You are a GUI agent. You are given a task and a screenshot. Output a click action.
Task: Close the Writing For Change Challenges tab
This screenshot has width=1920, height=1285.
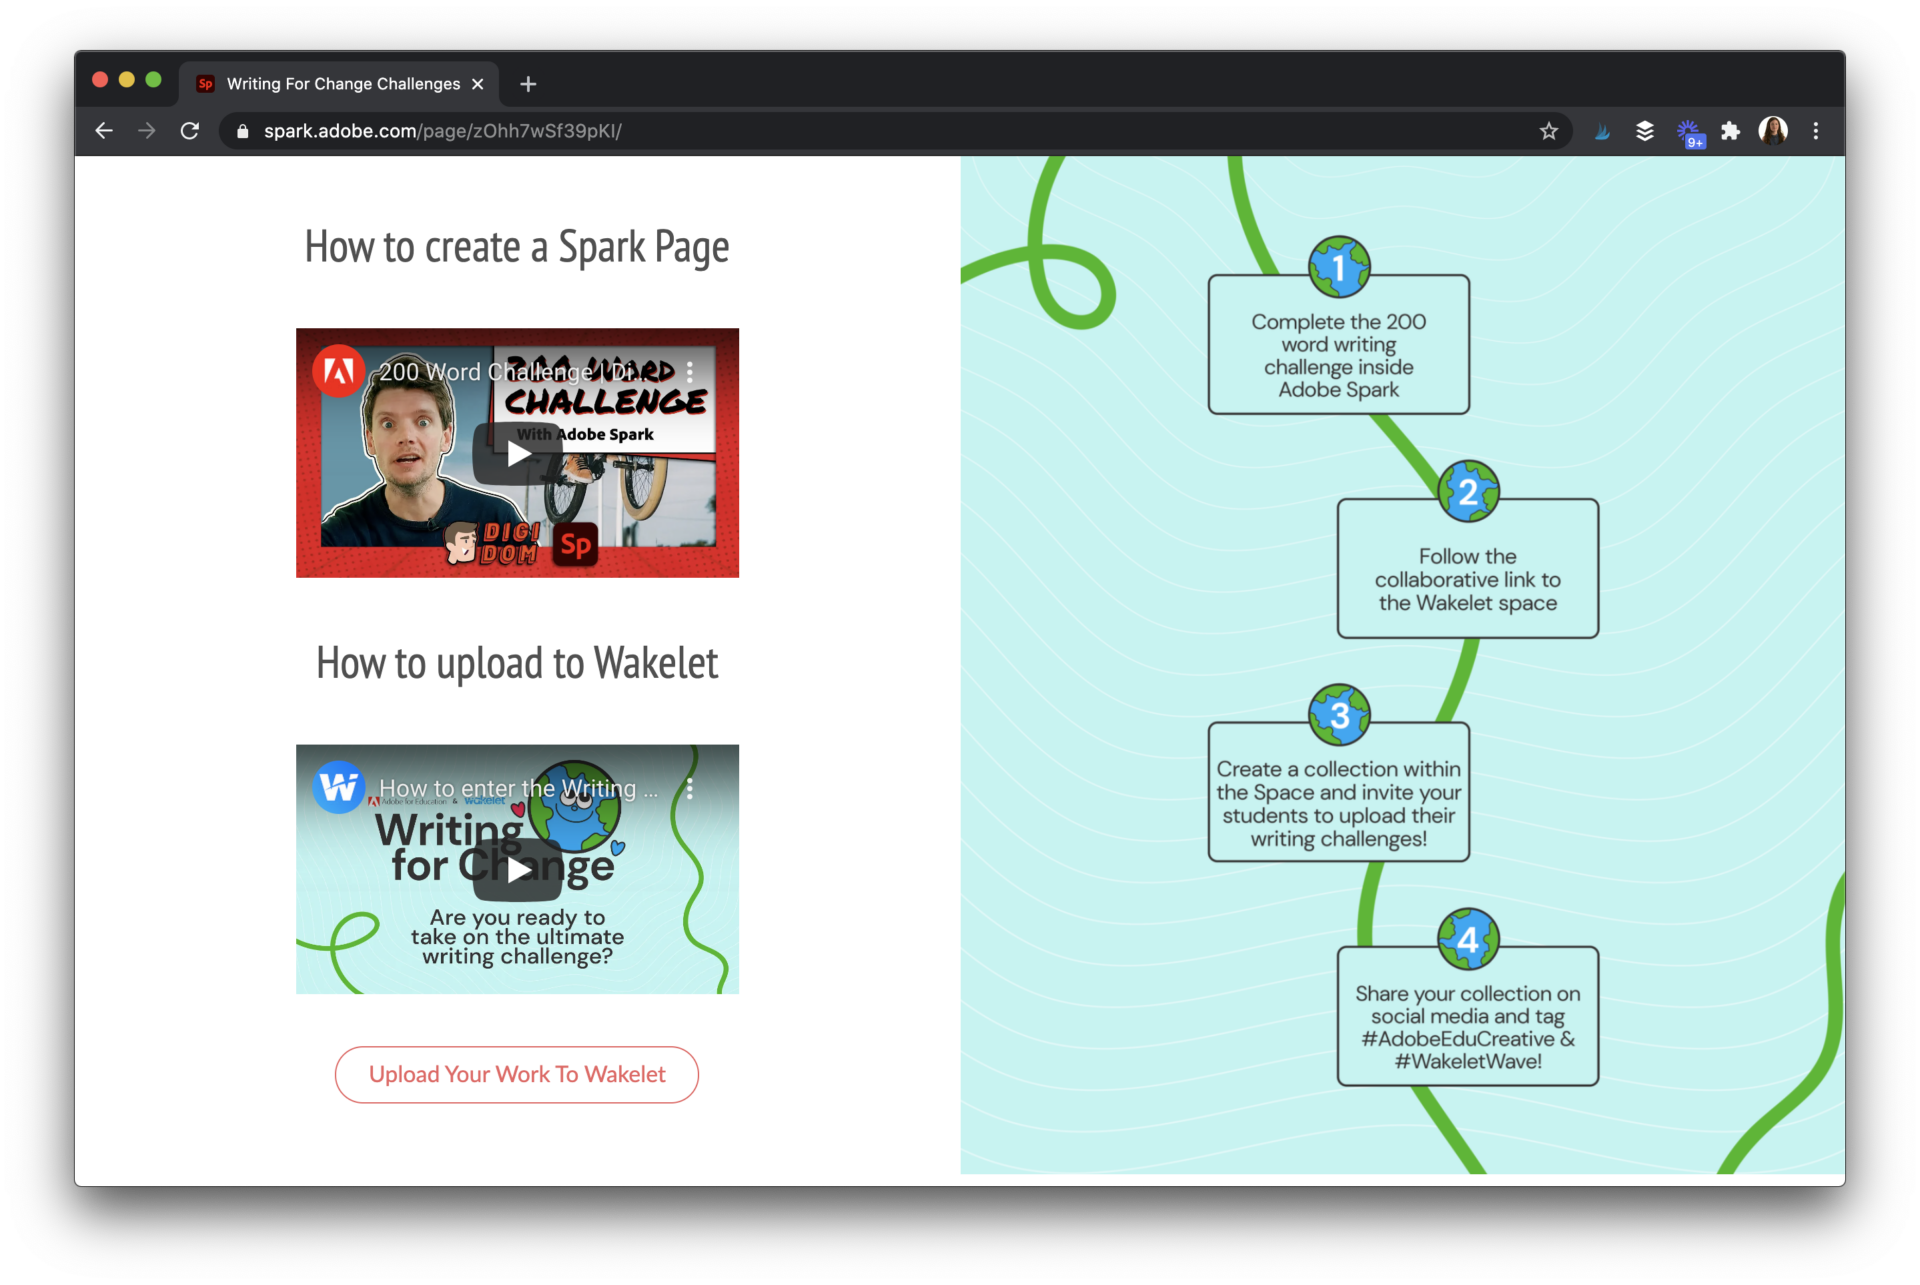click(478, 84)
